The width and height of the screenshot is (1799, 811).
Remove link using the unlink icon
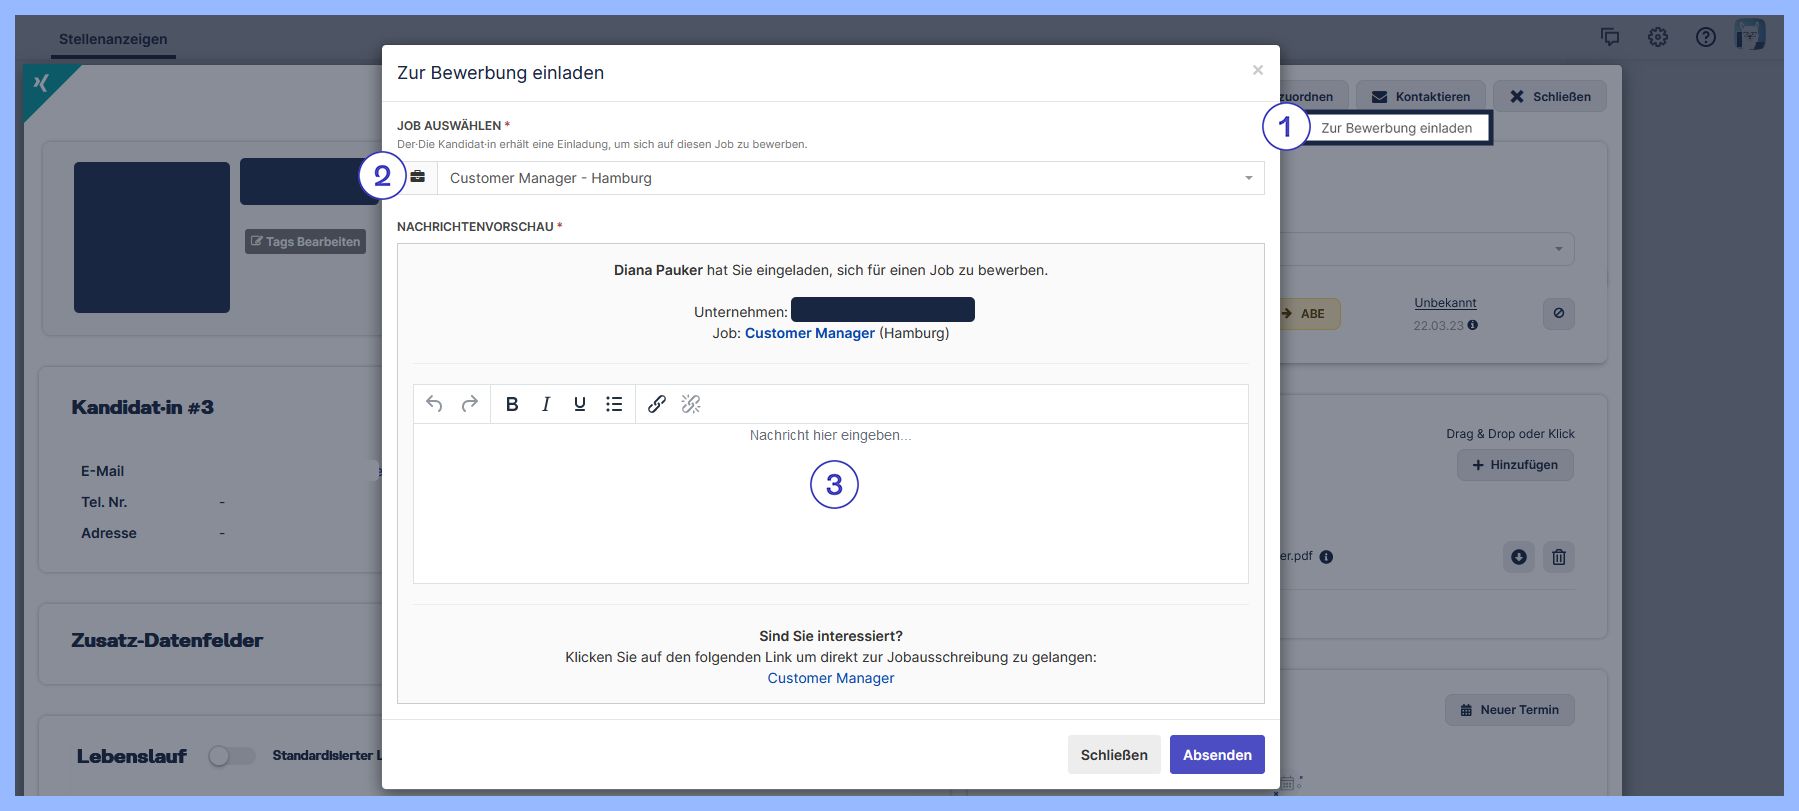coord(691,404)
